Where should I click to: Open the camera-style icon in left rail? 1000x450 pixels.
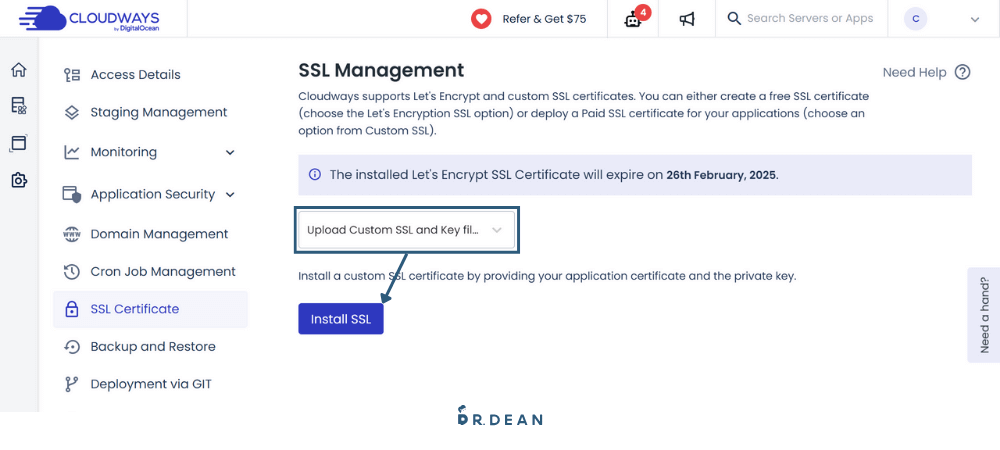click(19, 180)
